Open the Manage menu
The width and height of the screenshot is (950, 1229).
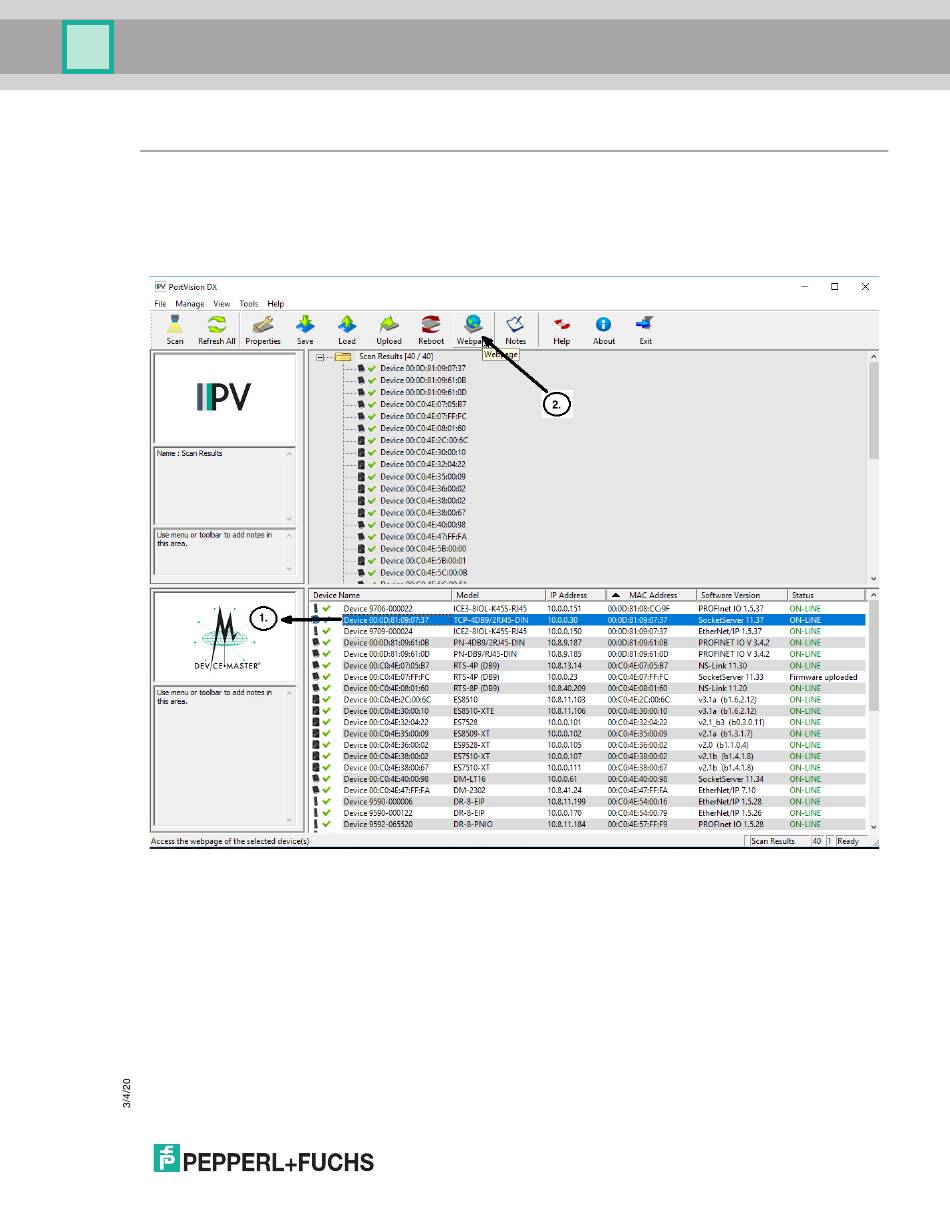tap(189, 304)
